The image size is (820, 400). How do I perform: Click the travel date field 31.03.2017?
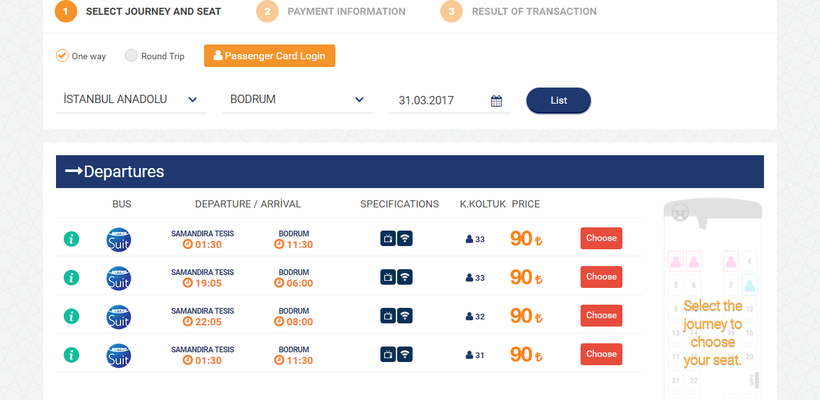point(438,101)
